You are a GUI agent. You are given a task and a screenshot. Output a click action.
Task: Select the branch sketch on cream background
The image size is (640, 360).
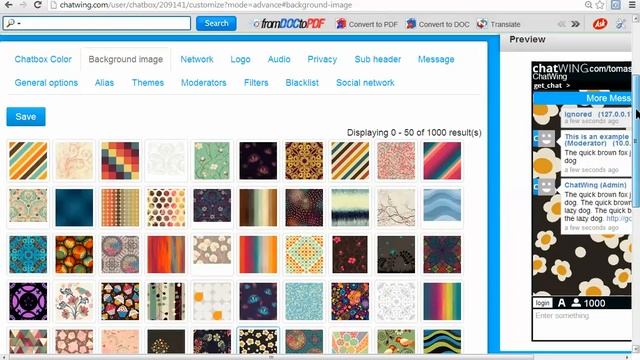click(x=396, y=207)
